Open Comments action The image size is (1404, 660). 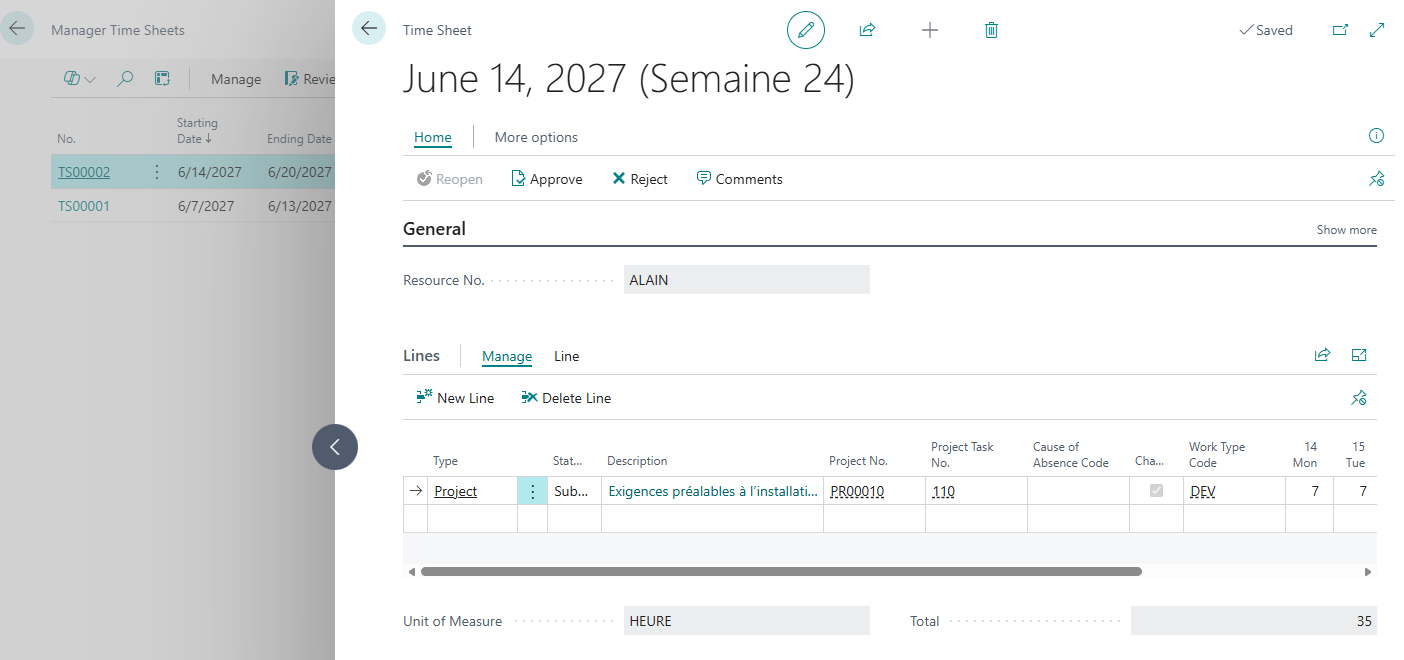739,179
